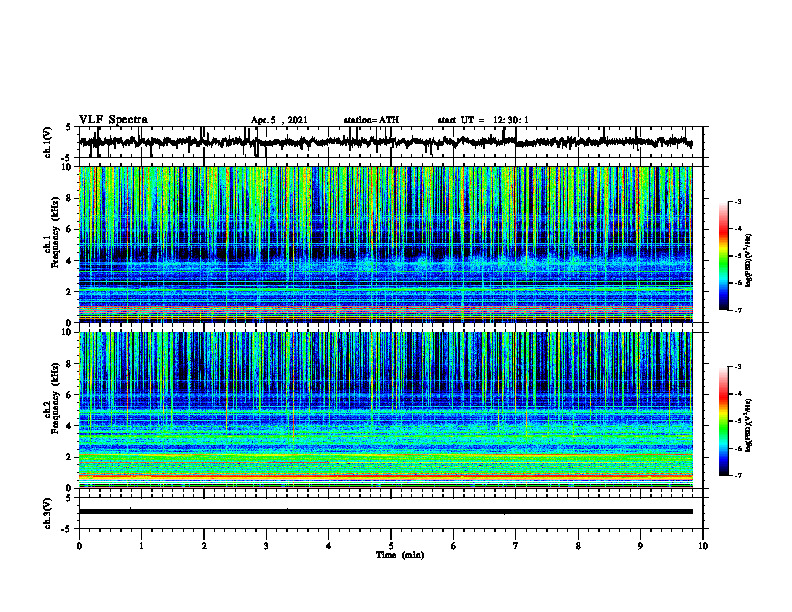
Task: Click time-axis tick label "4"
Action: tap(329, 546)
